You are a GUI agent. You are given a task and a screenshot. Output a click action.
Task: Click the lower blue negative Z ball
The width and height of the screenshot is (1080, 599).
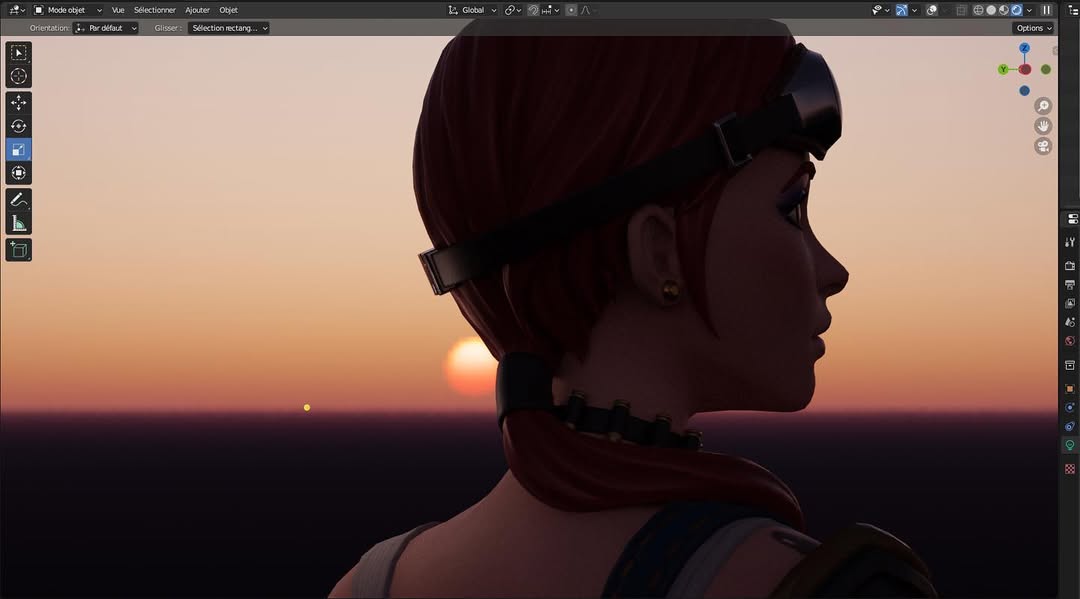tap(1024, 90)
